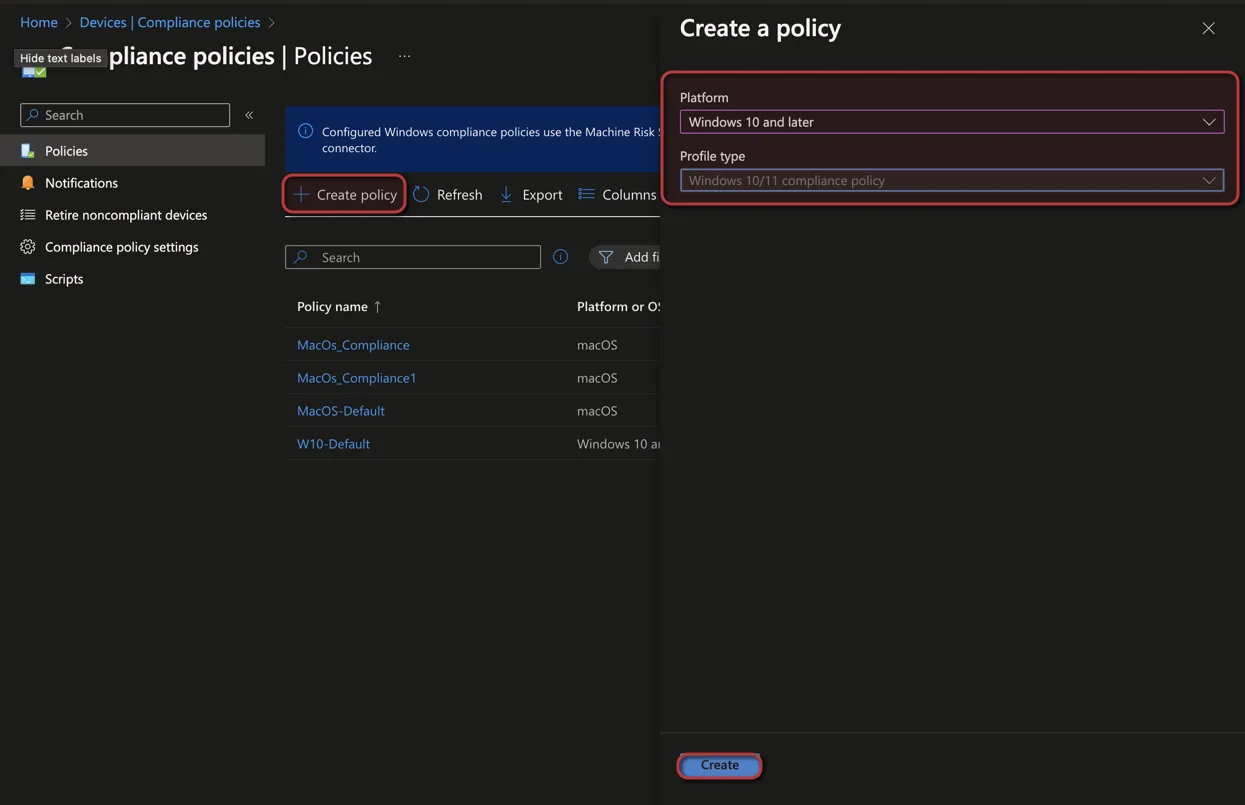
Task: Collapse the sidebar with double chevron
Action: [x=249, y=115]
